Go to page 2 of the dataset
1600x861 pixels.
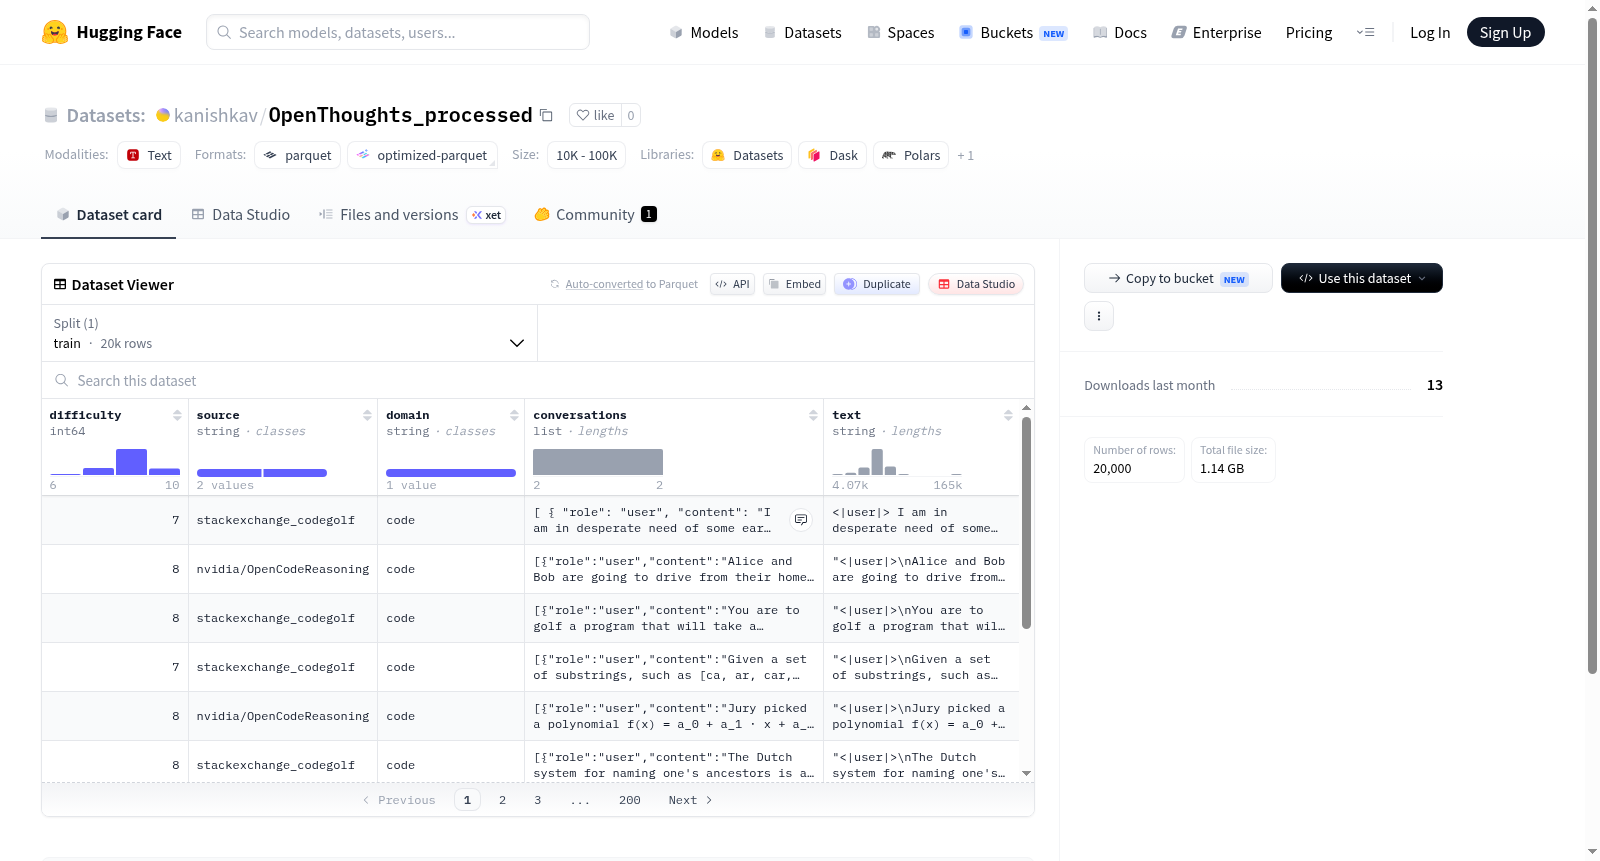coord(502,800)
